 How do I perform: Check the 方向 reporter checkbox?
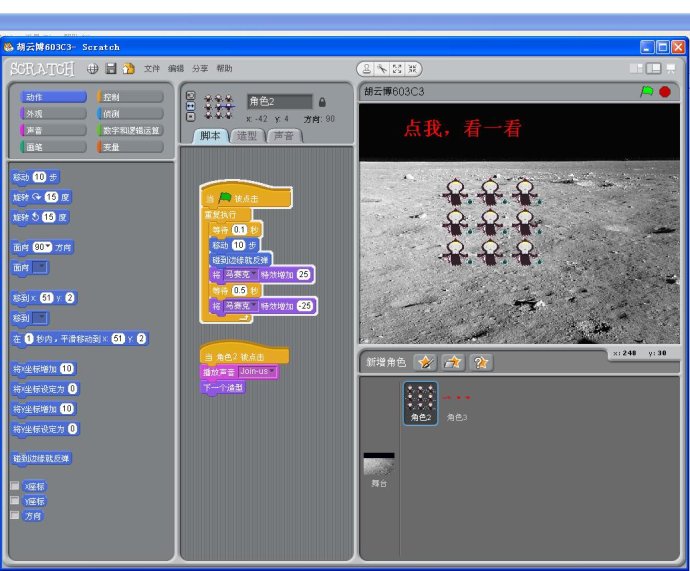click(15, 515)
